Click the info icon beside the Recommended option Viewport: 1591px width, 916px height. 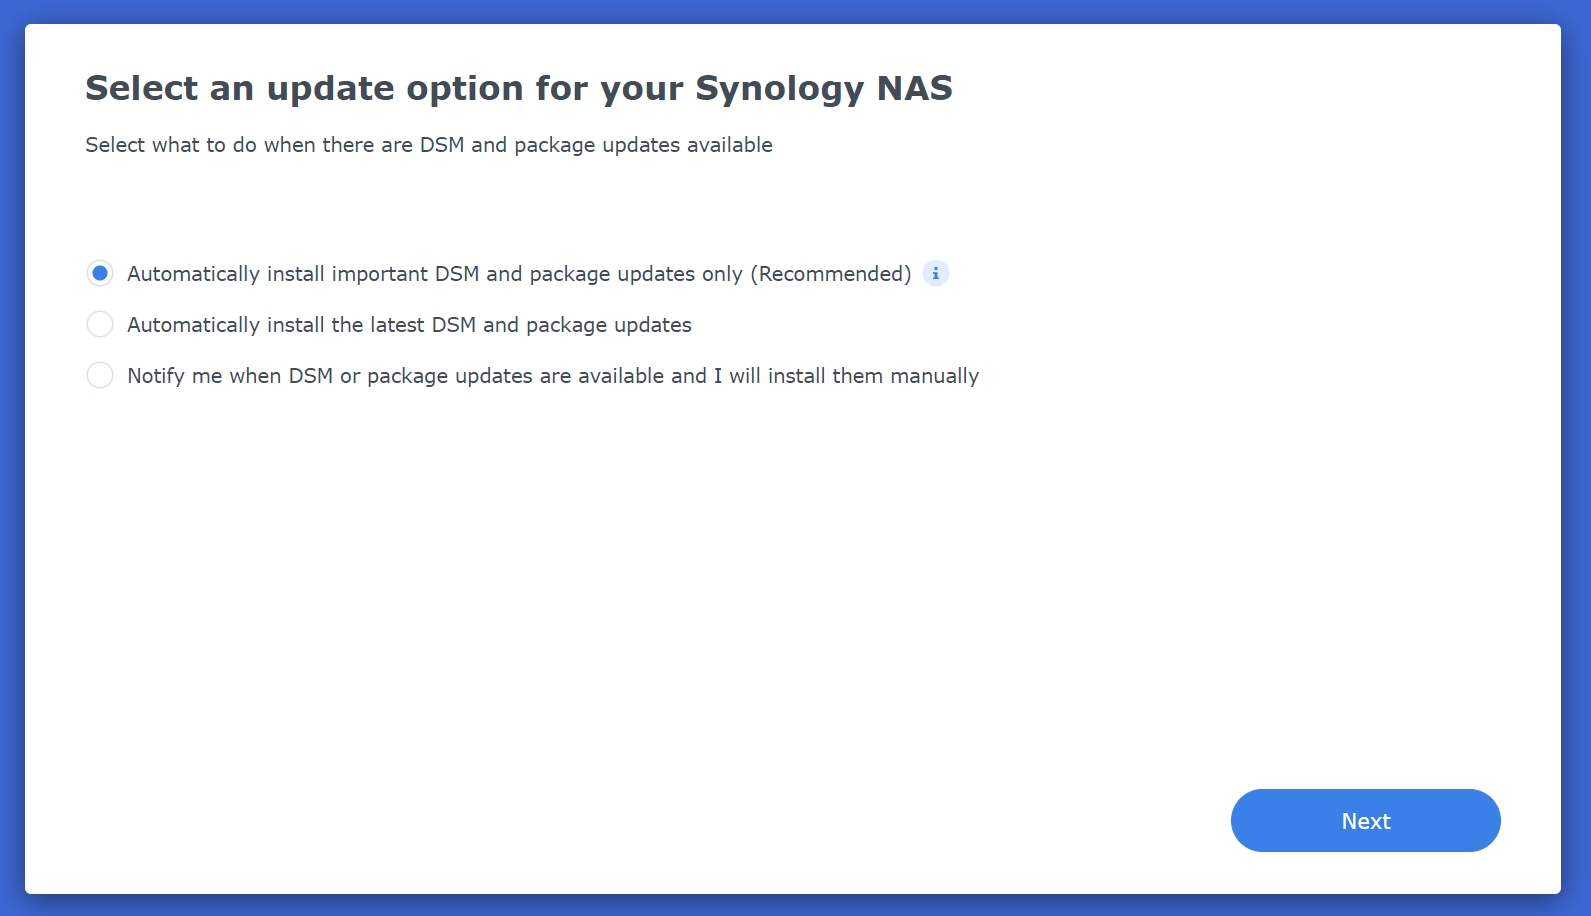(x=935, y=273)
